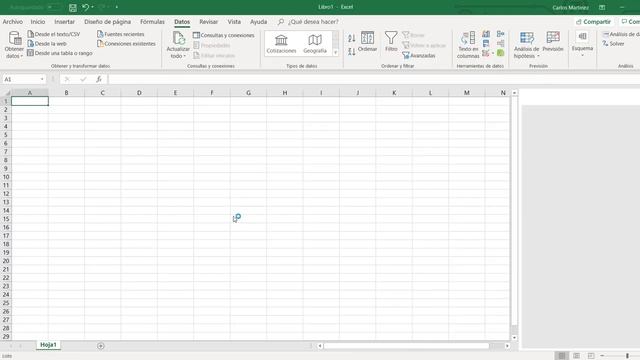The height and width of the screenshot is (360, 640).
Task: Click the Insert Function fx icon
Action: coord(99,79)
